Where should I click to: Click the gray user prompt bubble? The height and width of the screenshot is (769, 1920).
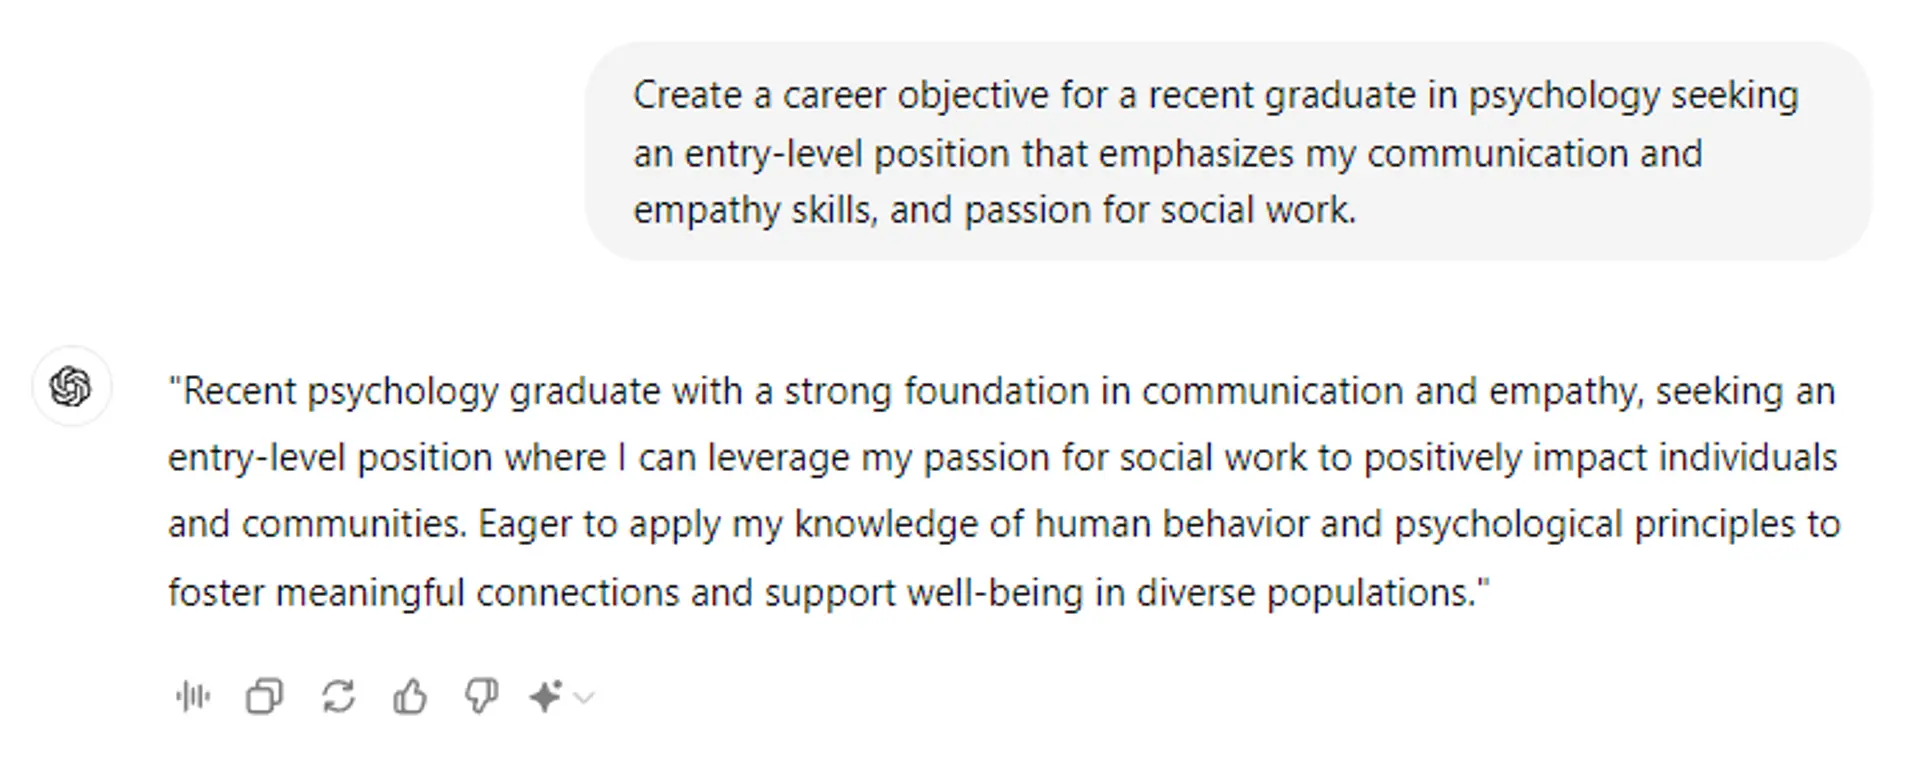pyautogui.click(x=1228, y=151)
